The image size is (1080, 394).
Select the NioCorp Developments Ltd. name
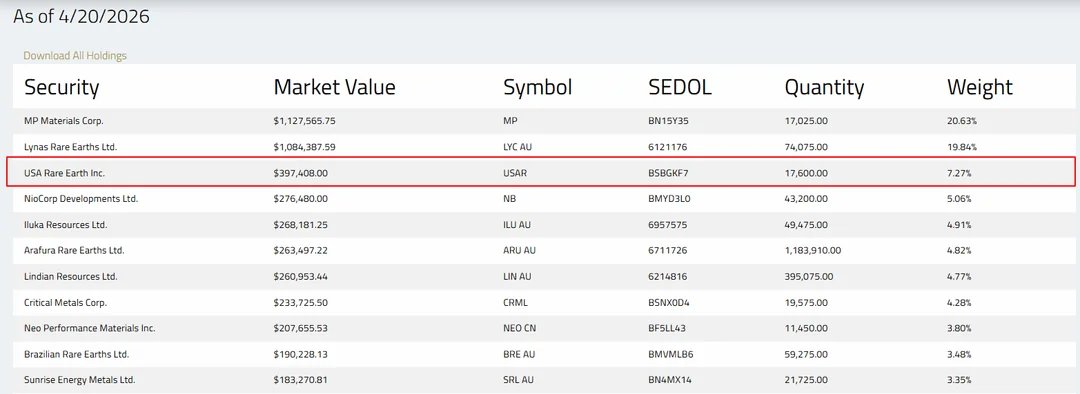[x=81, y=198]
